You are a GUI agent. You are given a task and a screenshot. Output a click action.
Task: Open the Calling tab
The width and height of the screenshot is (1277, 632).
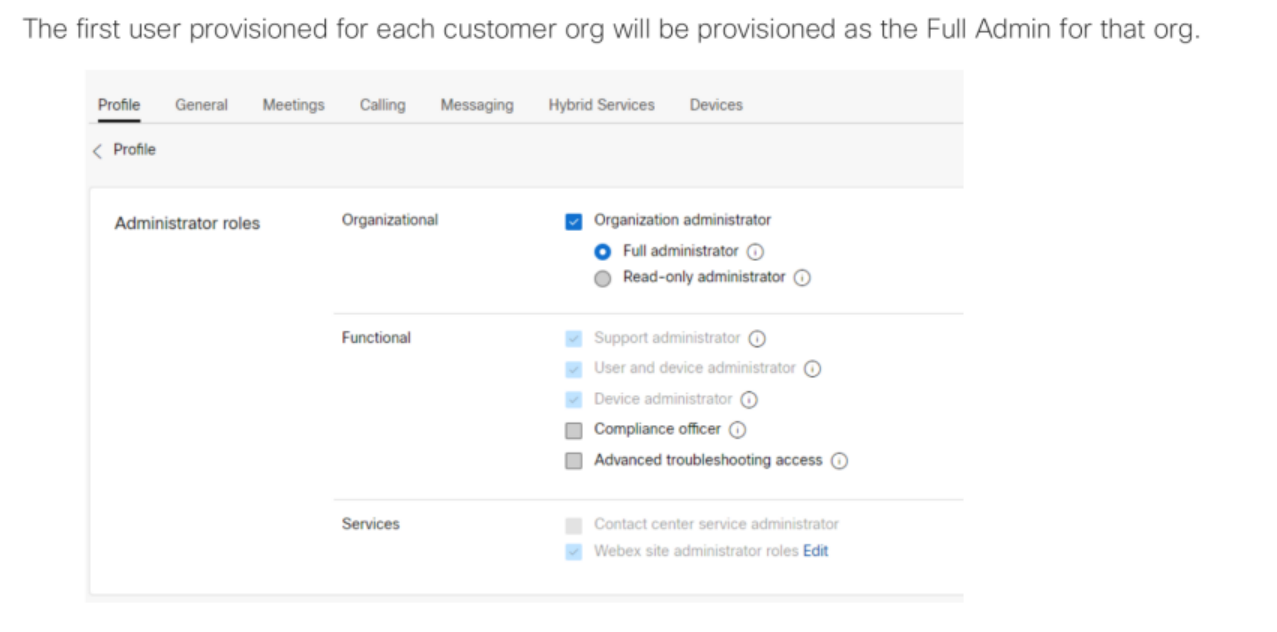[382, 105]
